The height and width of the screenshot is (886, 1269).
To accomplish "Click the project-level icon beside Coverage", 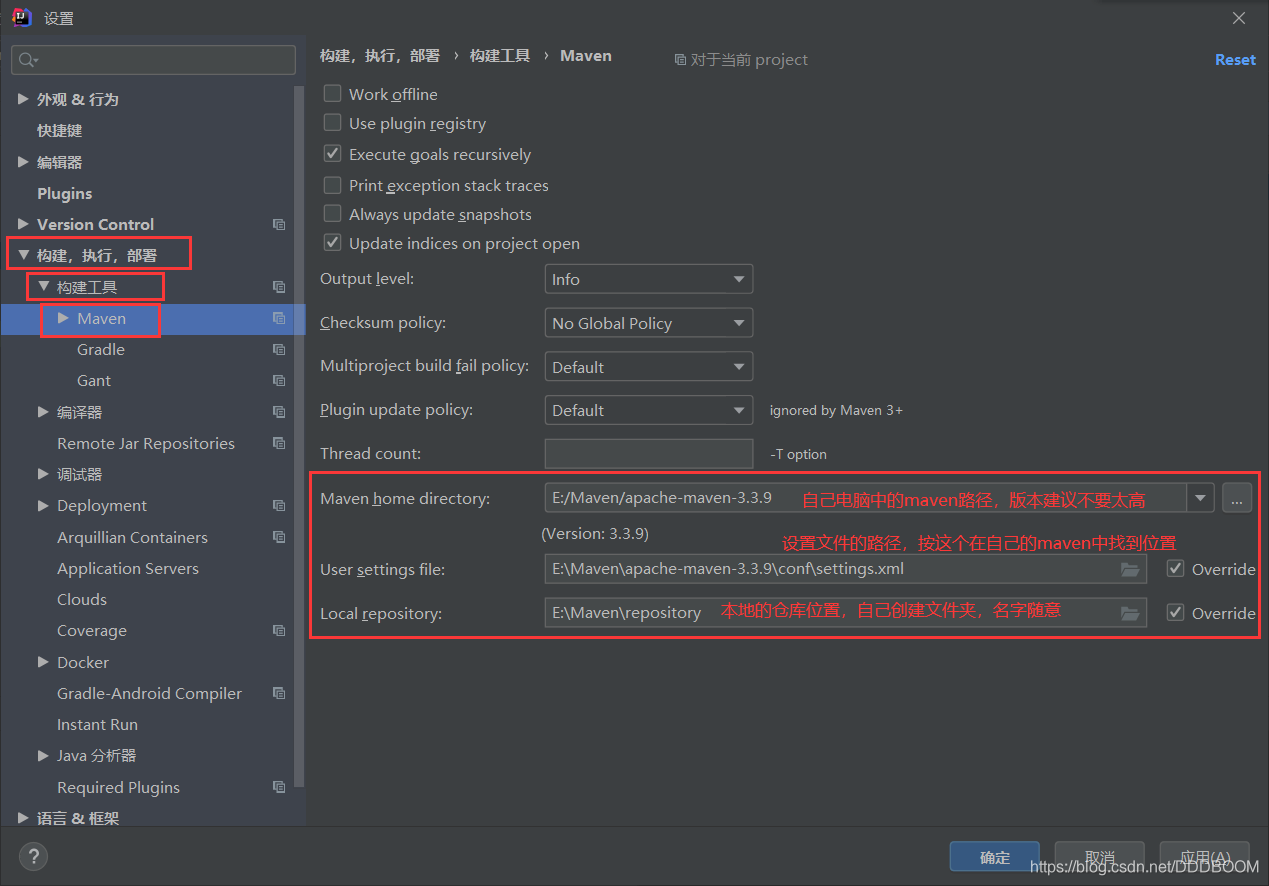I will click(x=279, y=631).
